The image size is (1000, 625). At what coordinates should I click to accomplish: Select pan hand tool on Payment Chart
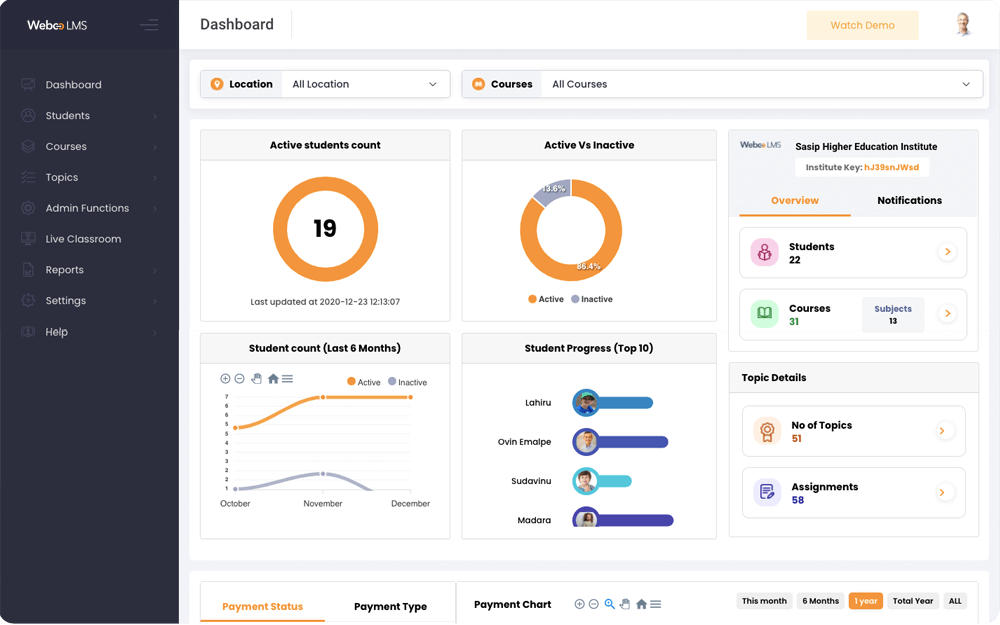(x=625, y=604)
